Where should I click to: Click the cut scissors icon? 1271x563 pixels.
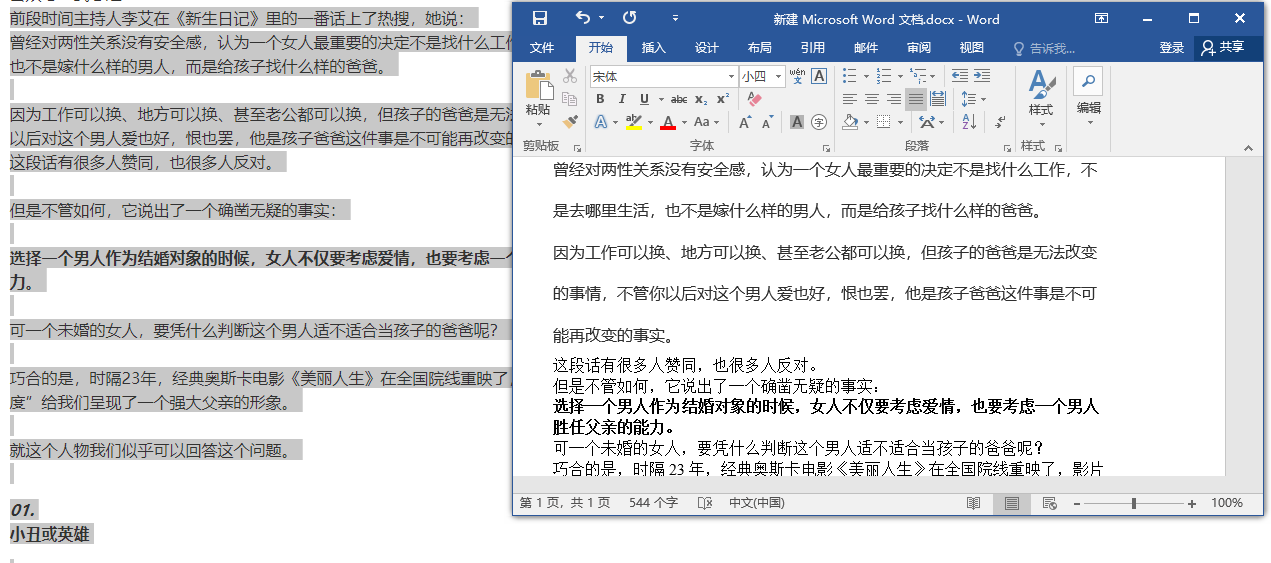click(570, 76)
